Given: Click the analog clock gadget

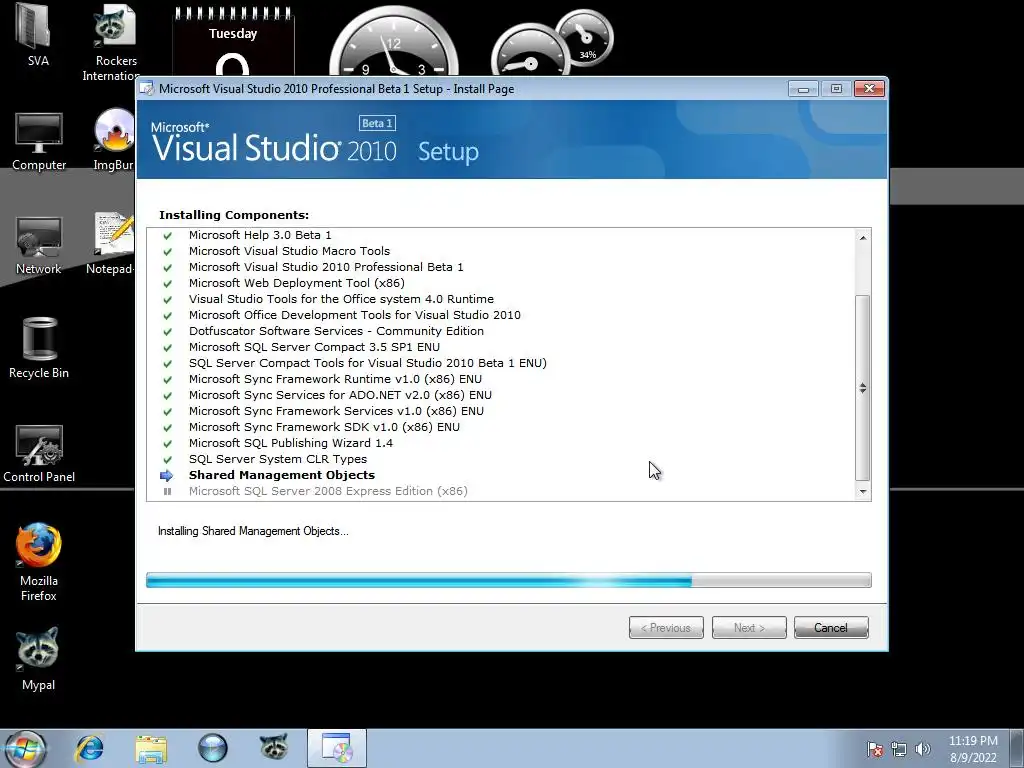Looking at the screenshot, I should 394,42.
